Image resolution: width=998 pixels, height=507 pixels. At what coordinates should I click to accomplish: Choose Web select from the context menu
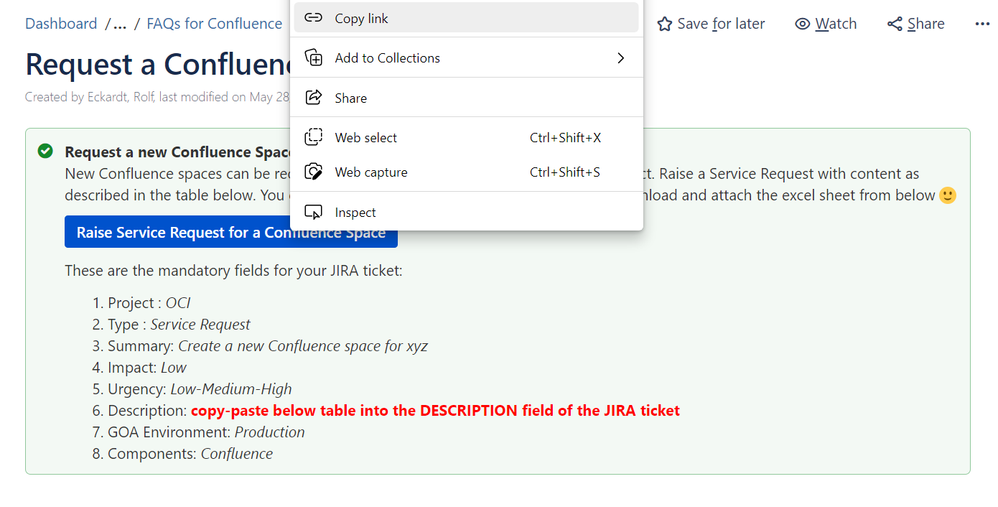tap(466, 137)
